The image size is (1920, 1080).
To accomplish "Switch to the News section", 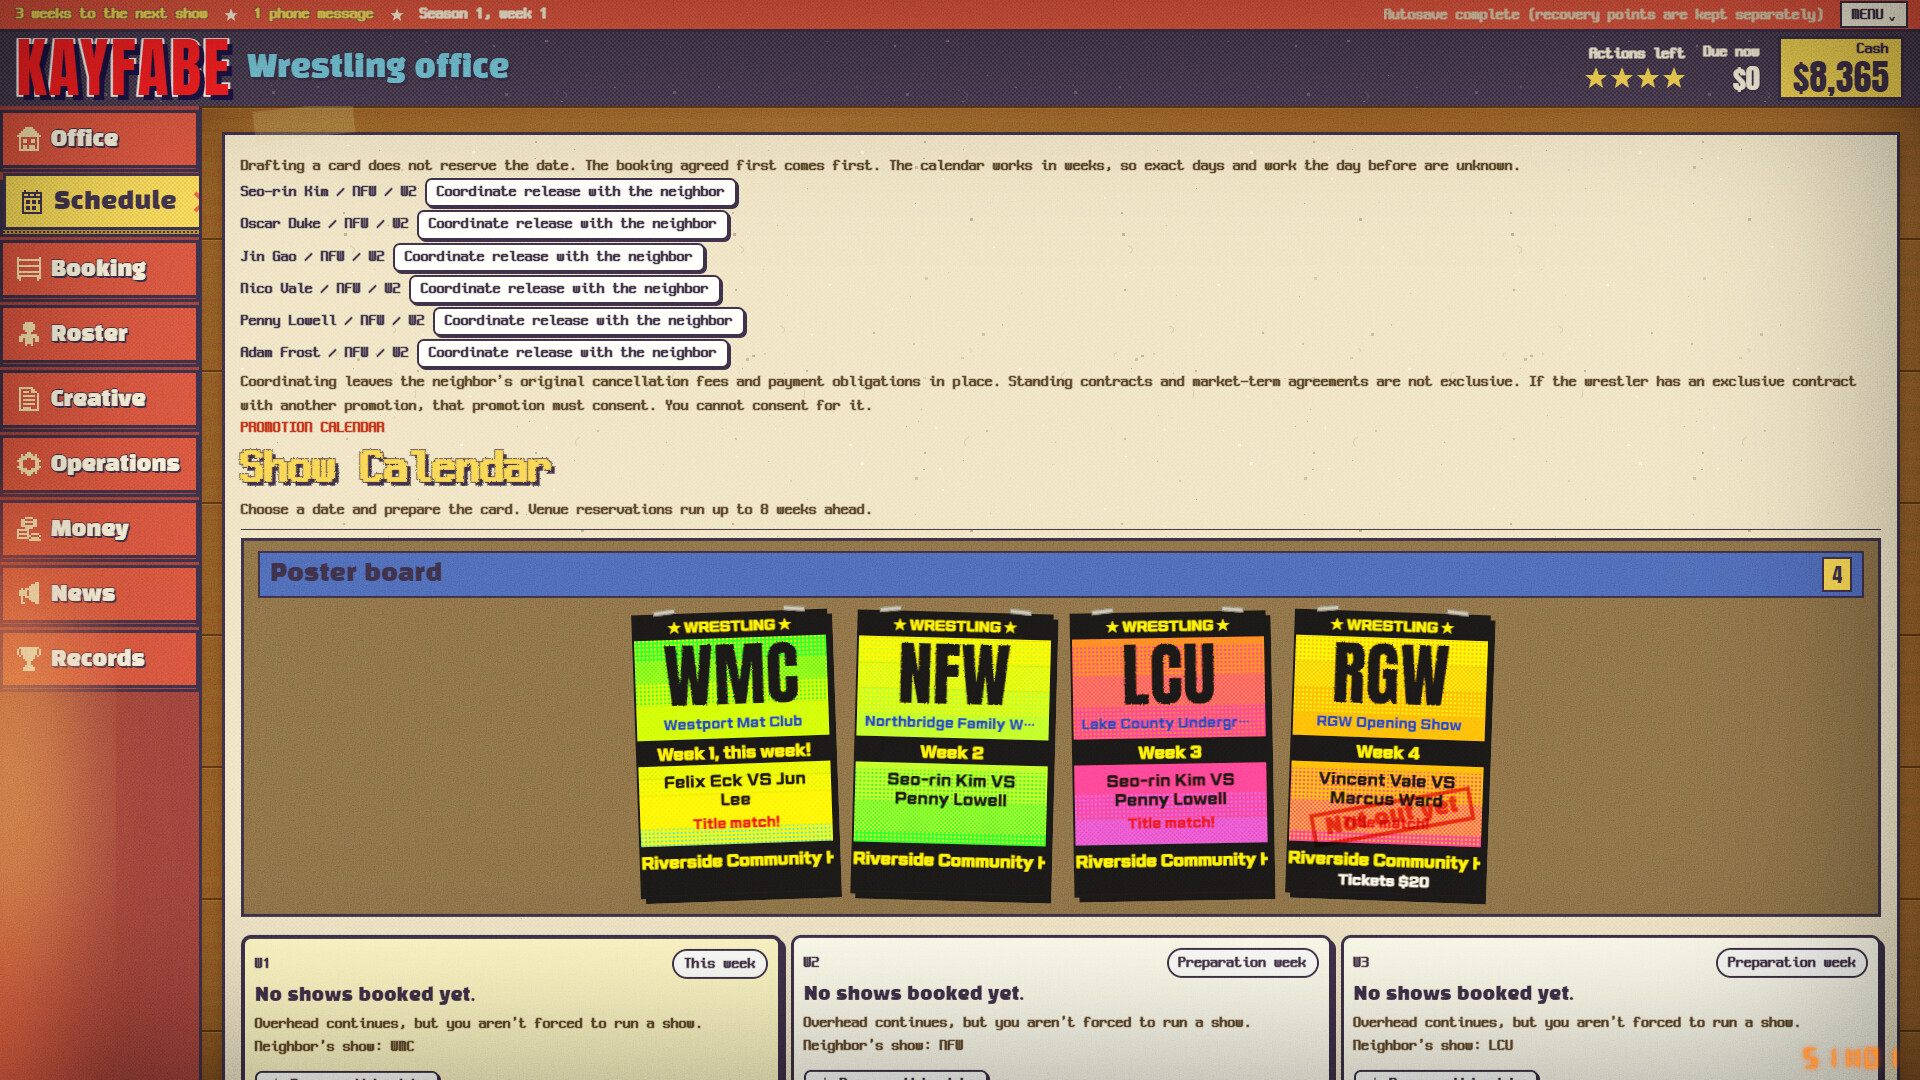I will pos(99,594).
